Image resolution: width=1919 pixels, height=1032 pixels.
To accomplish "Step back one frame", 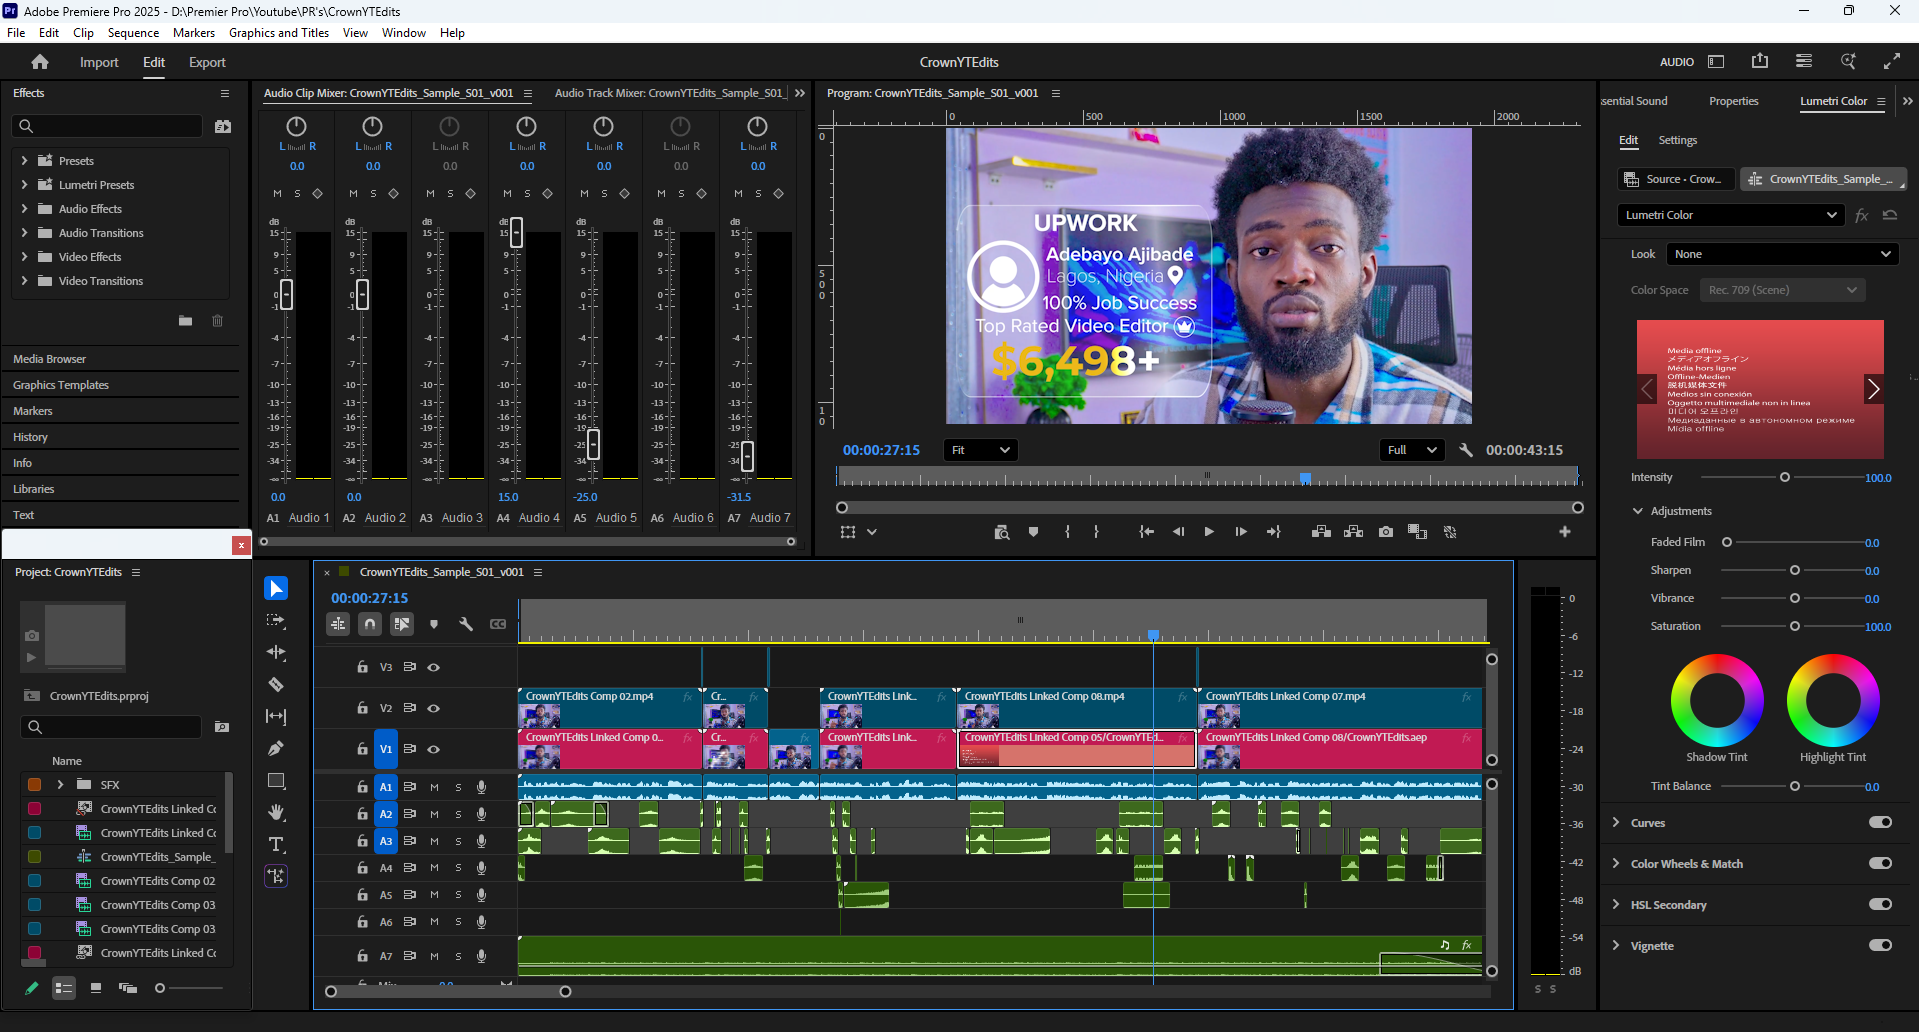I will click(1178, 532).
